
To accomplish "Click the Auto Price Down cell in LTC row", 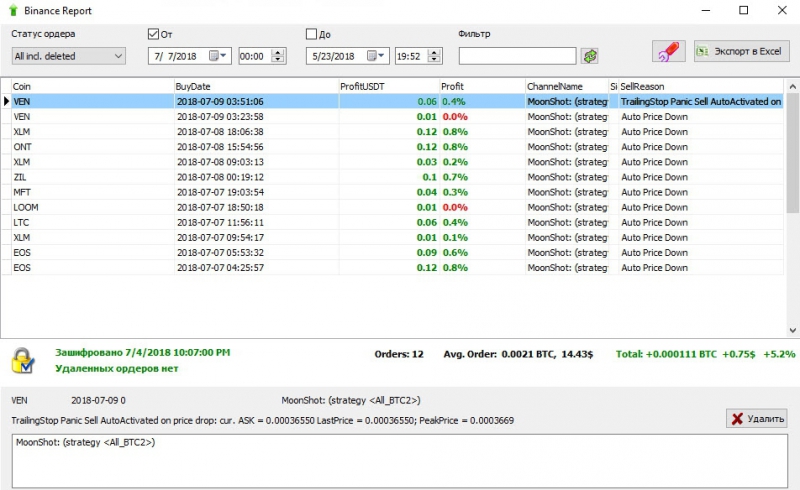I will [701, 223].
